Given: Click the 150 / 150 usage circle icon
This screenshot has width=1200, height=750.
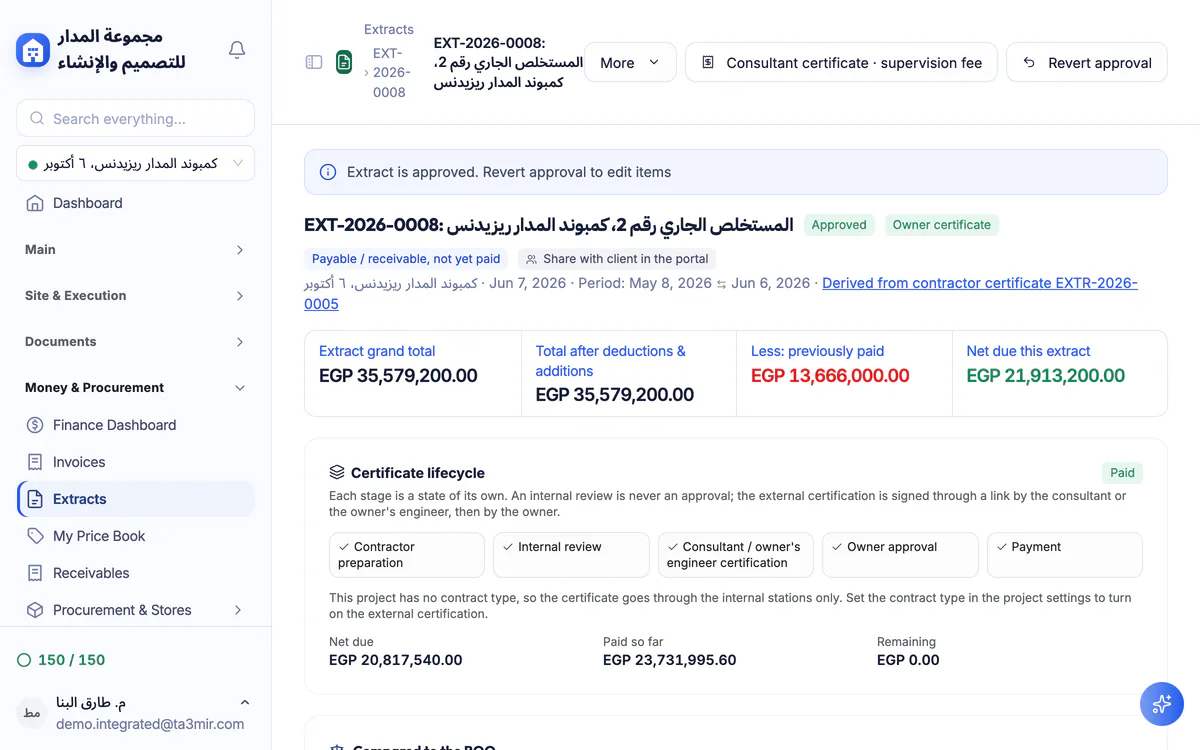Looking at the screenshot, I should tap(25, 660).
